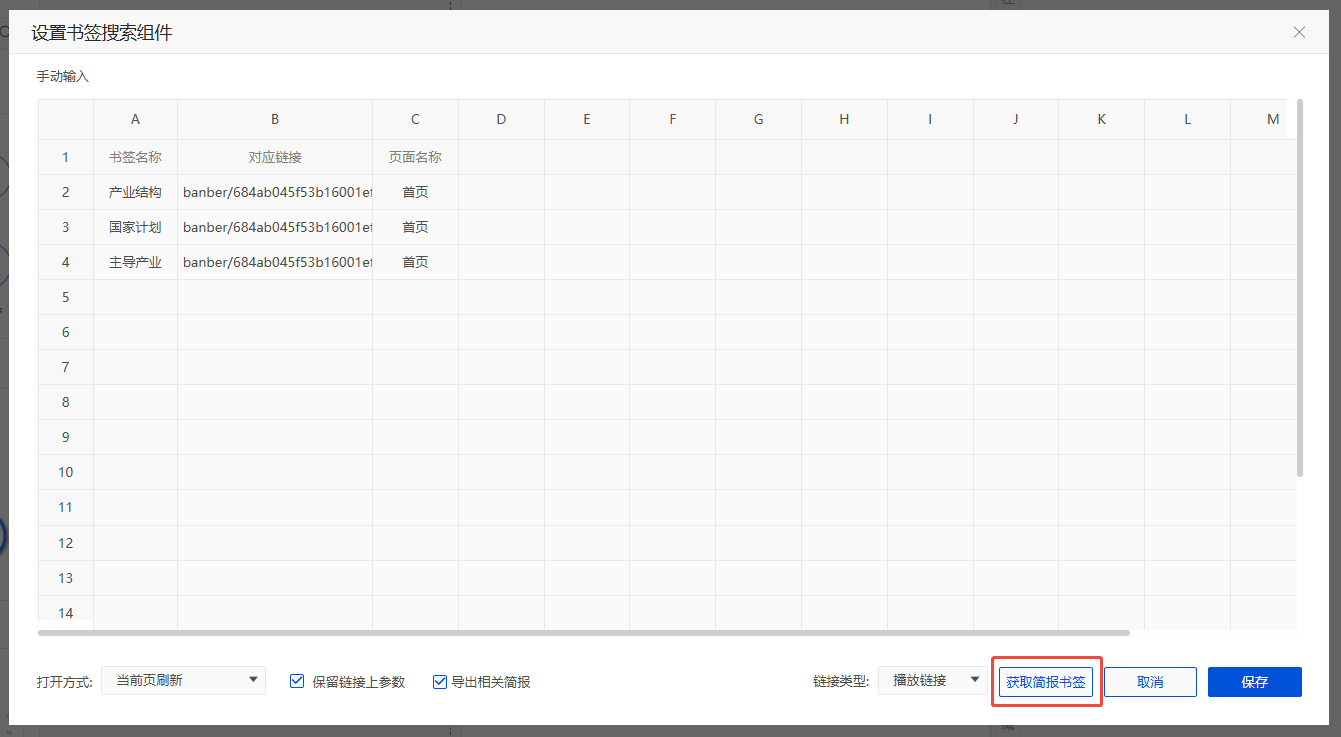
Task: Select the 主导产业 cell
Action: (x=135, y=262)
